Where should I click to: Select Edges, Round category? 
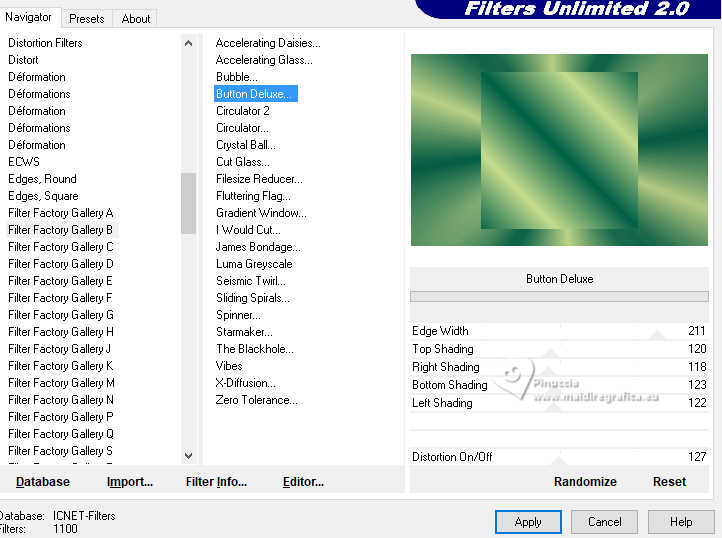pyautogui.click(x=42, y=179)
